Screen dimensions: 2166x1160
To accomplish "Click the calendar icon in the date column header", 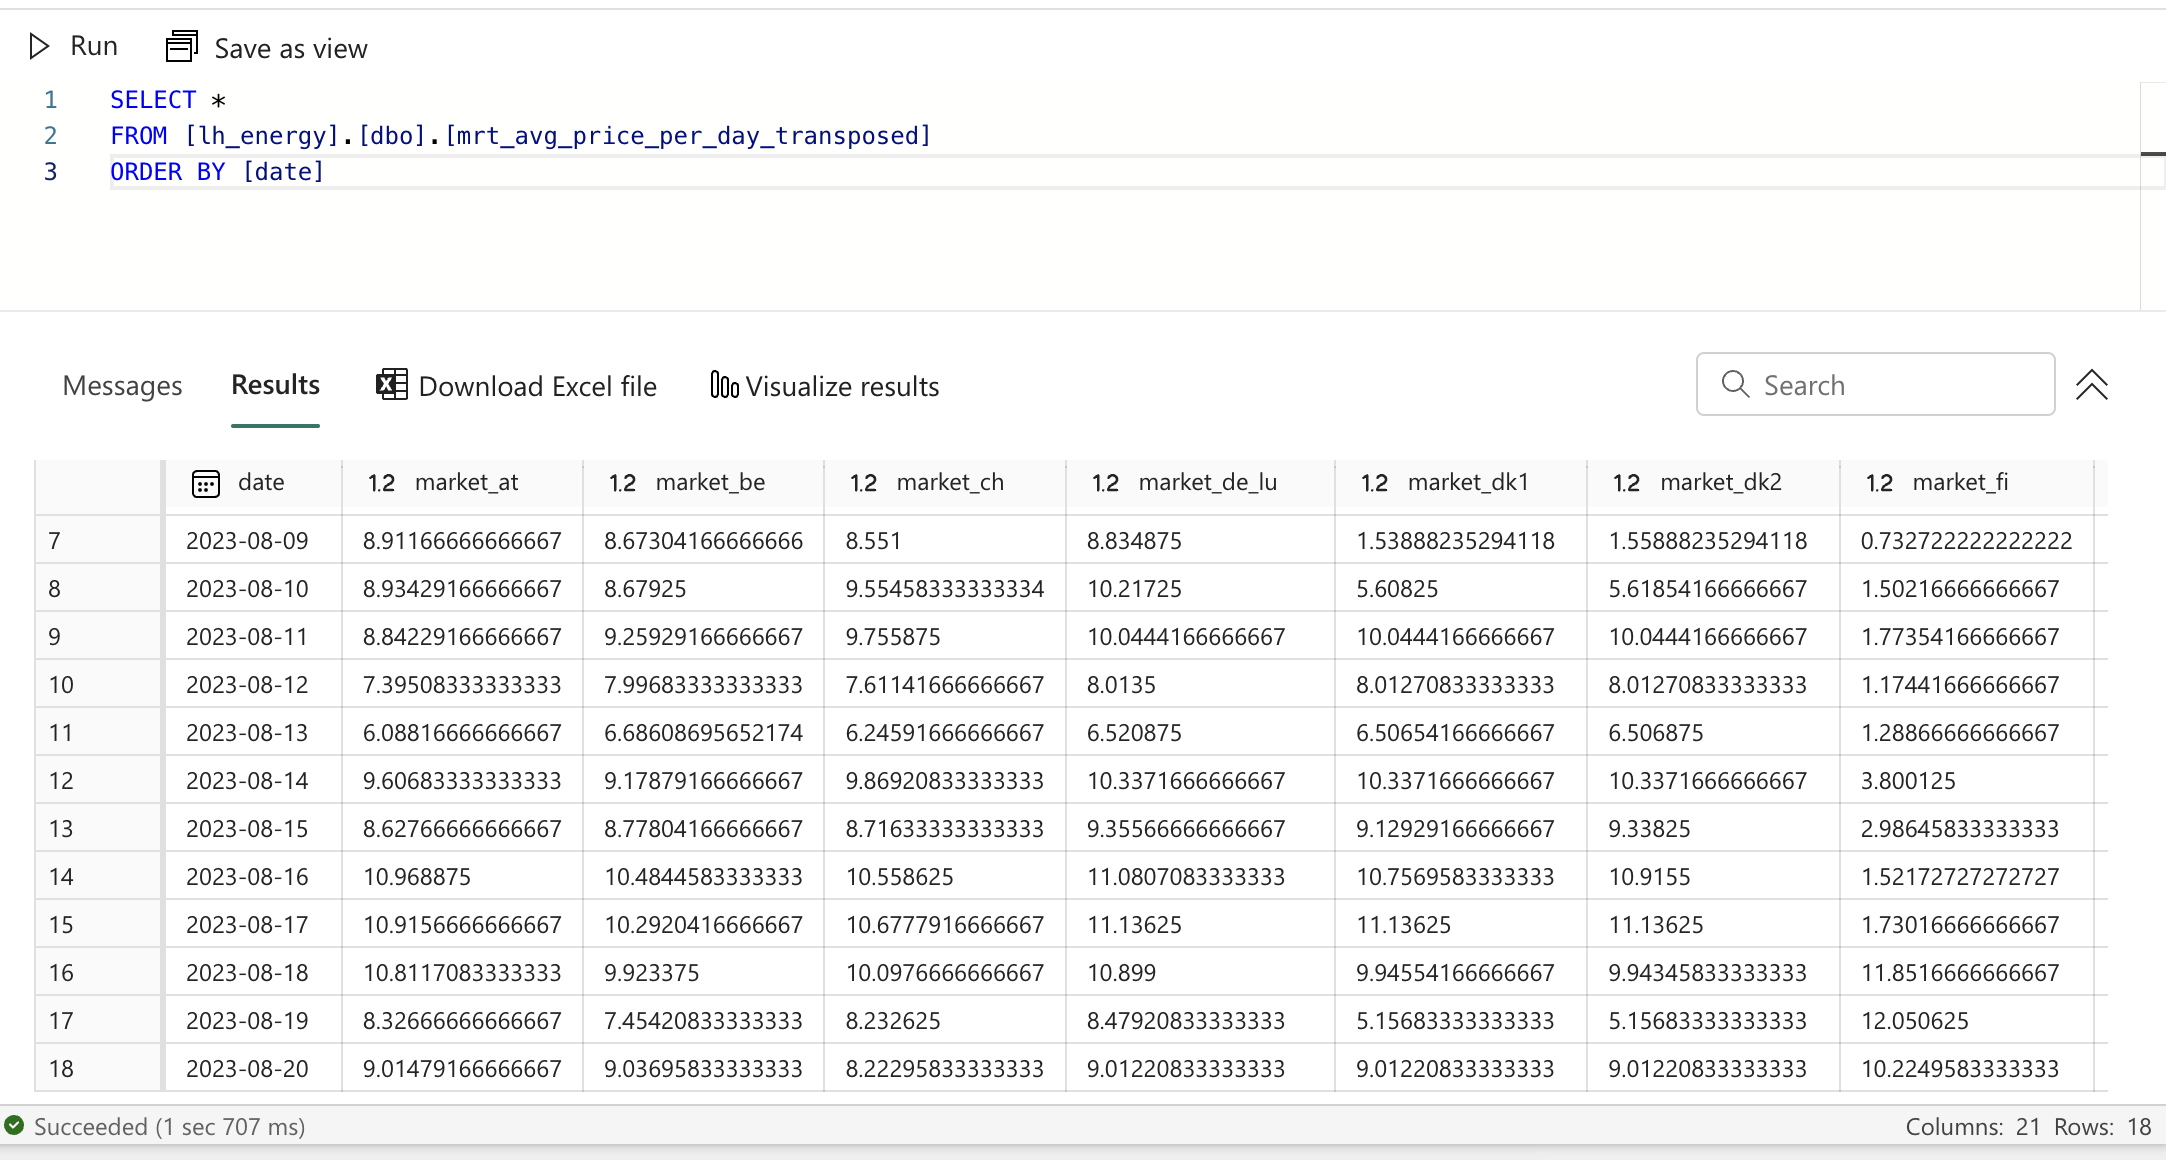I will pos(204,483).
